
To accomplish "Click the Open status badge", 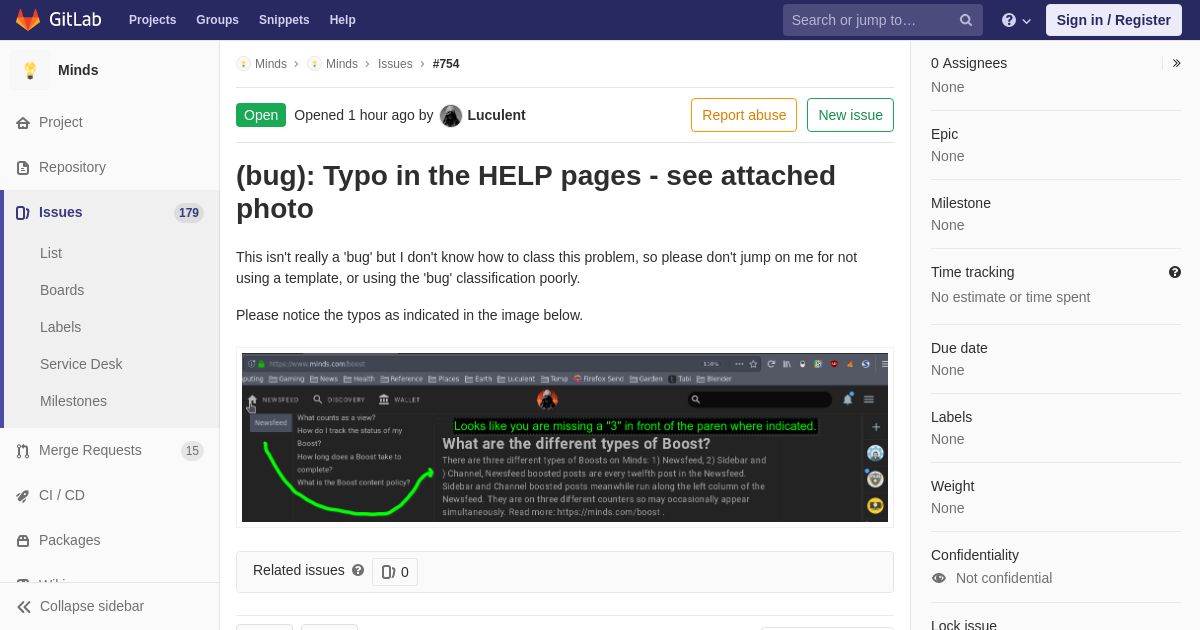I will [261, 115].
